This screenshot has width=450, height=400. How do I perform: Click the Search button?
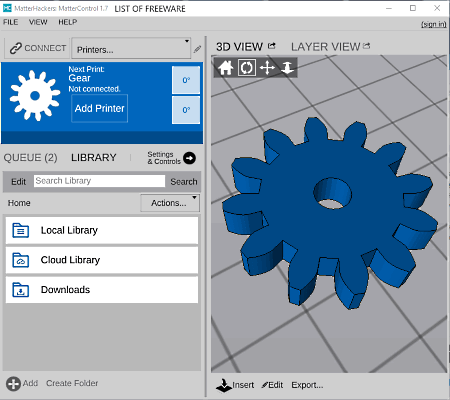click(x=184, y=182)
